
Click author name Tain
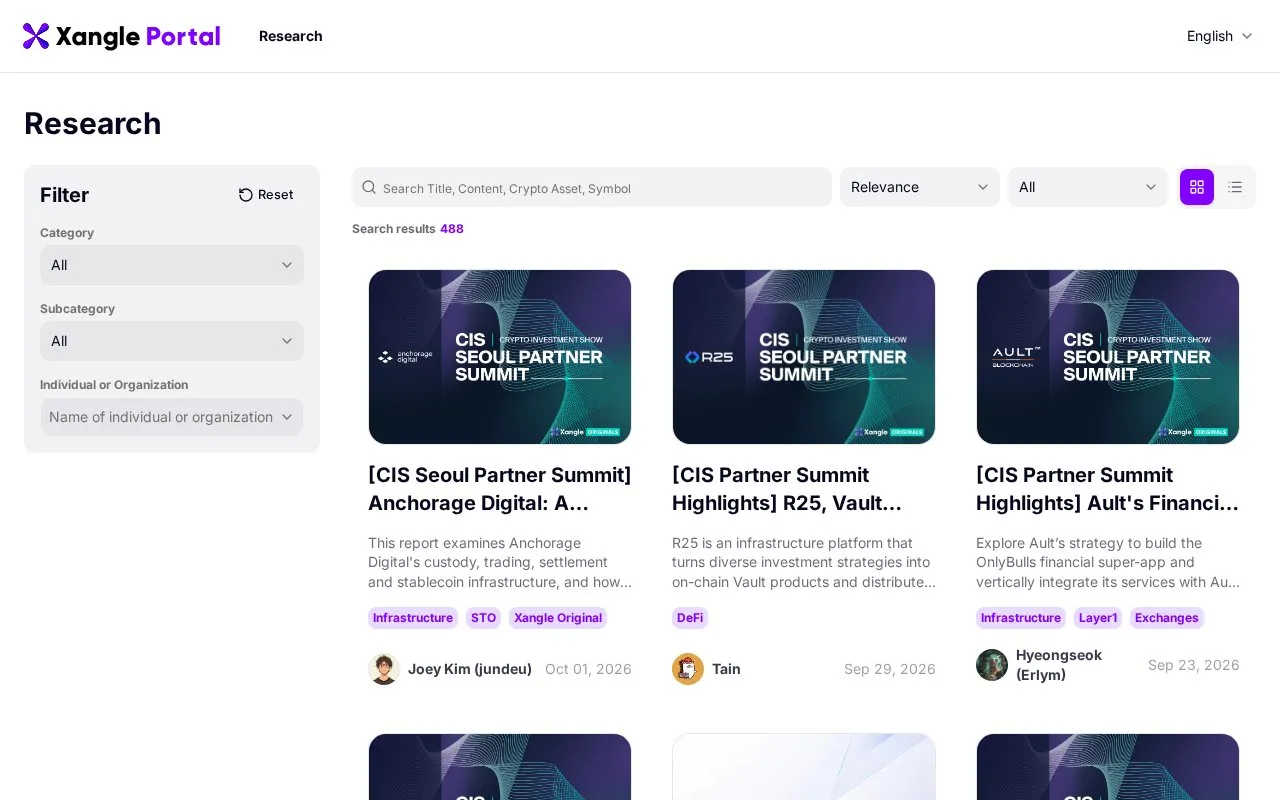pyautogui.click(x=726, y=669)
